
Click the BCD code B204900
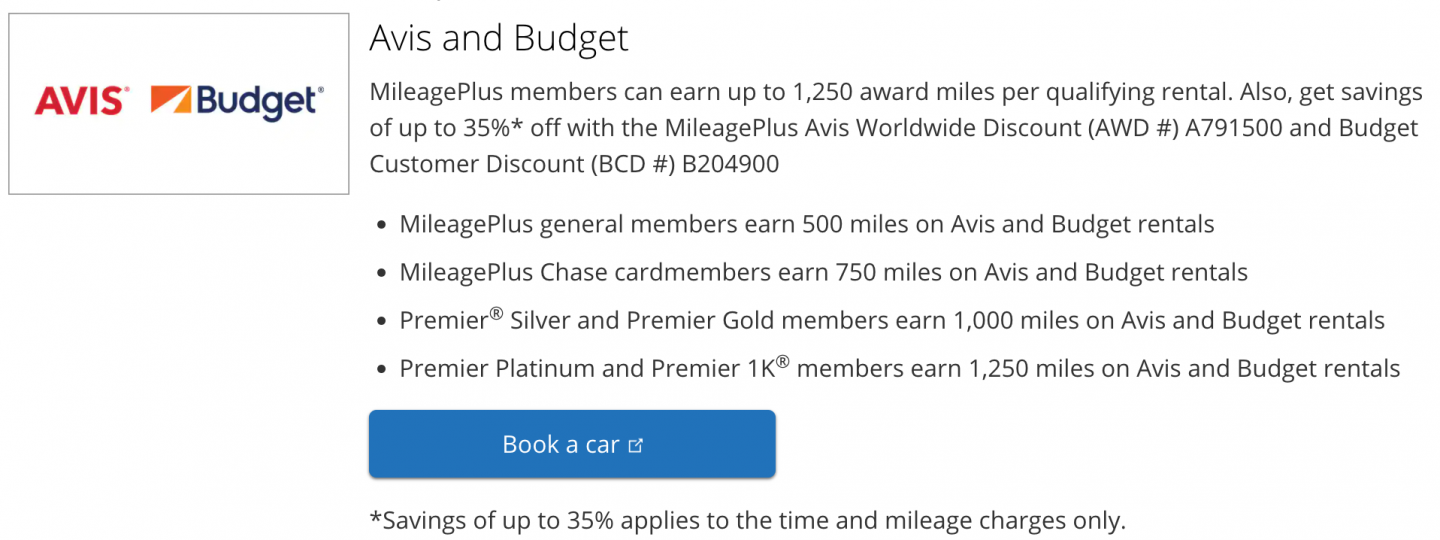[730, 164]
